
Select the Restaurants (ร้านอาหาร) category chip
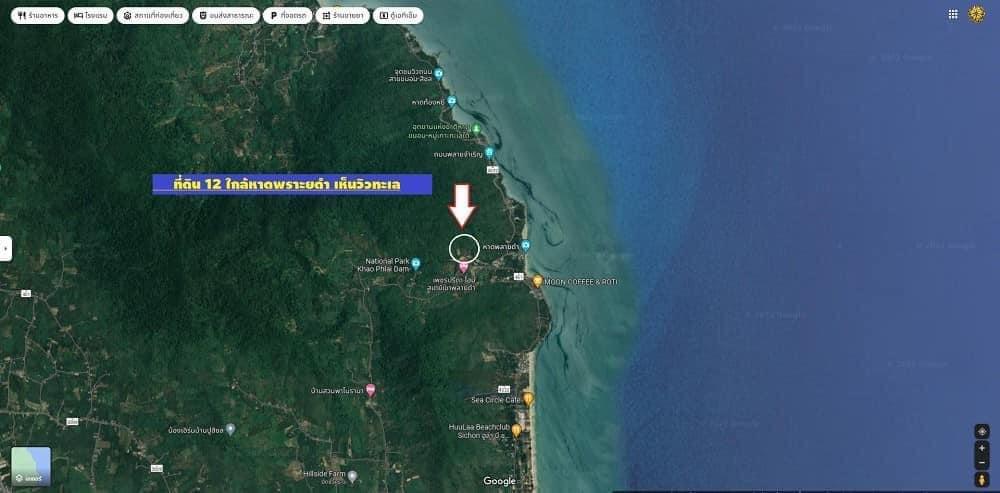point(38,15)
